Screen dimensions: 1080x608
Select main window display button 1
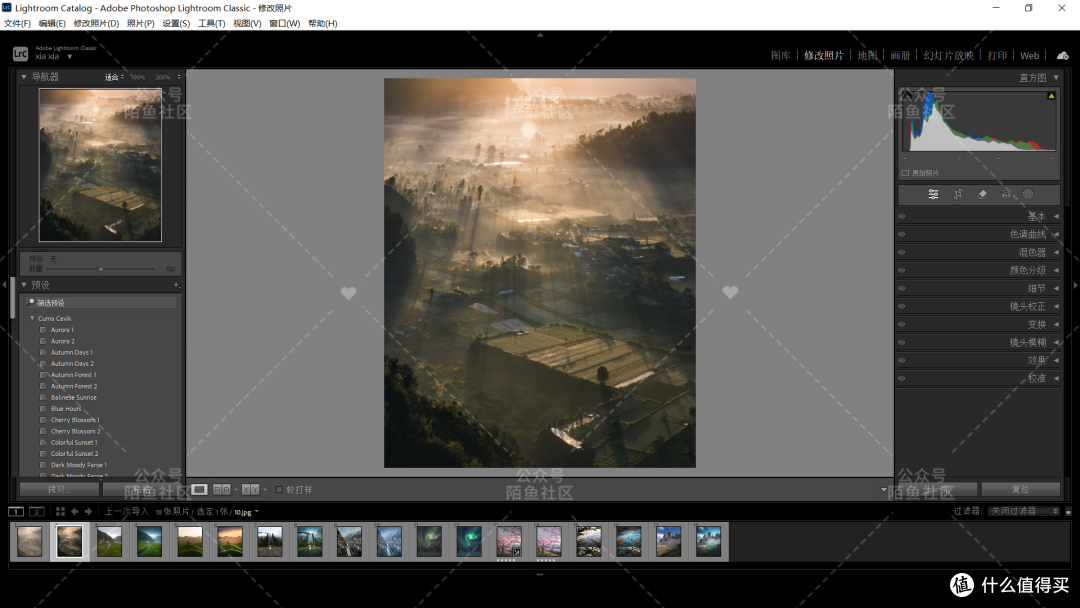point(16,512)
